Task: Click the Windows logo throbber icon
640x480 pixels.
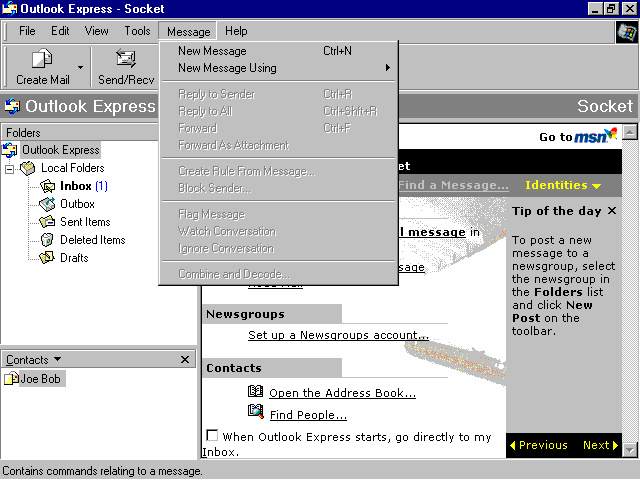Action: (x=627, y=32)
